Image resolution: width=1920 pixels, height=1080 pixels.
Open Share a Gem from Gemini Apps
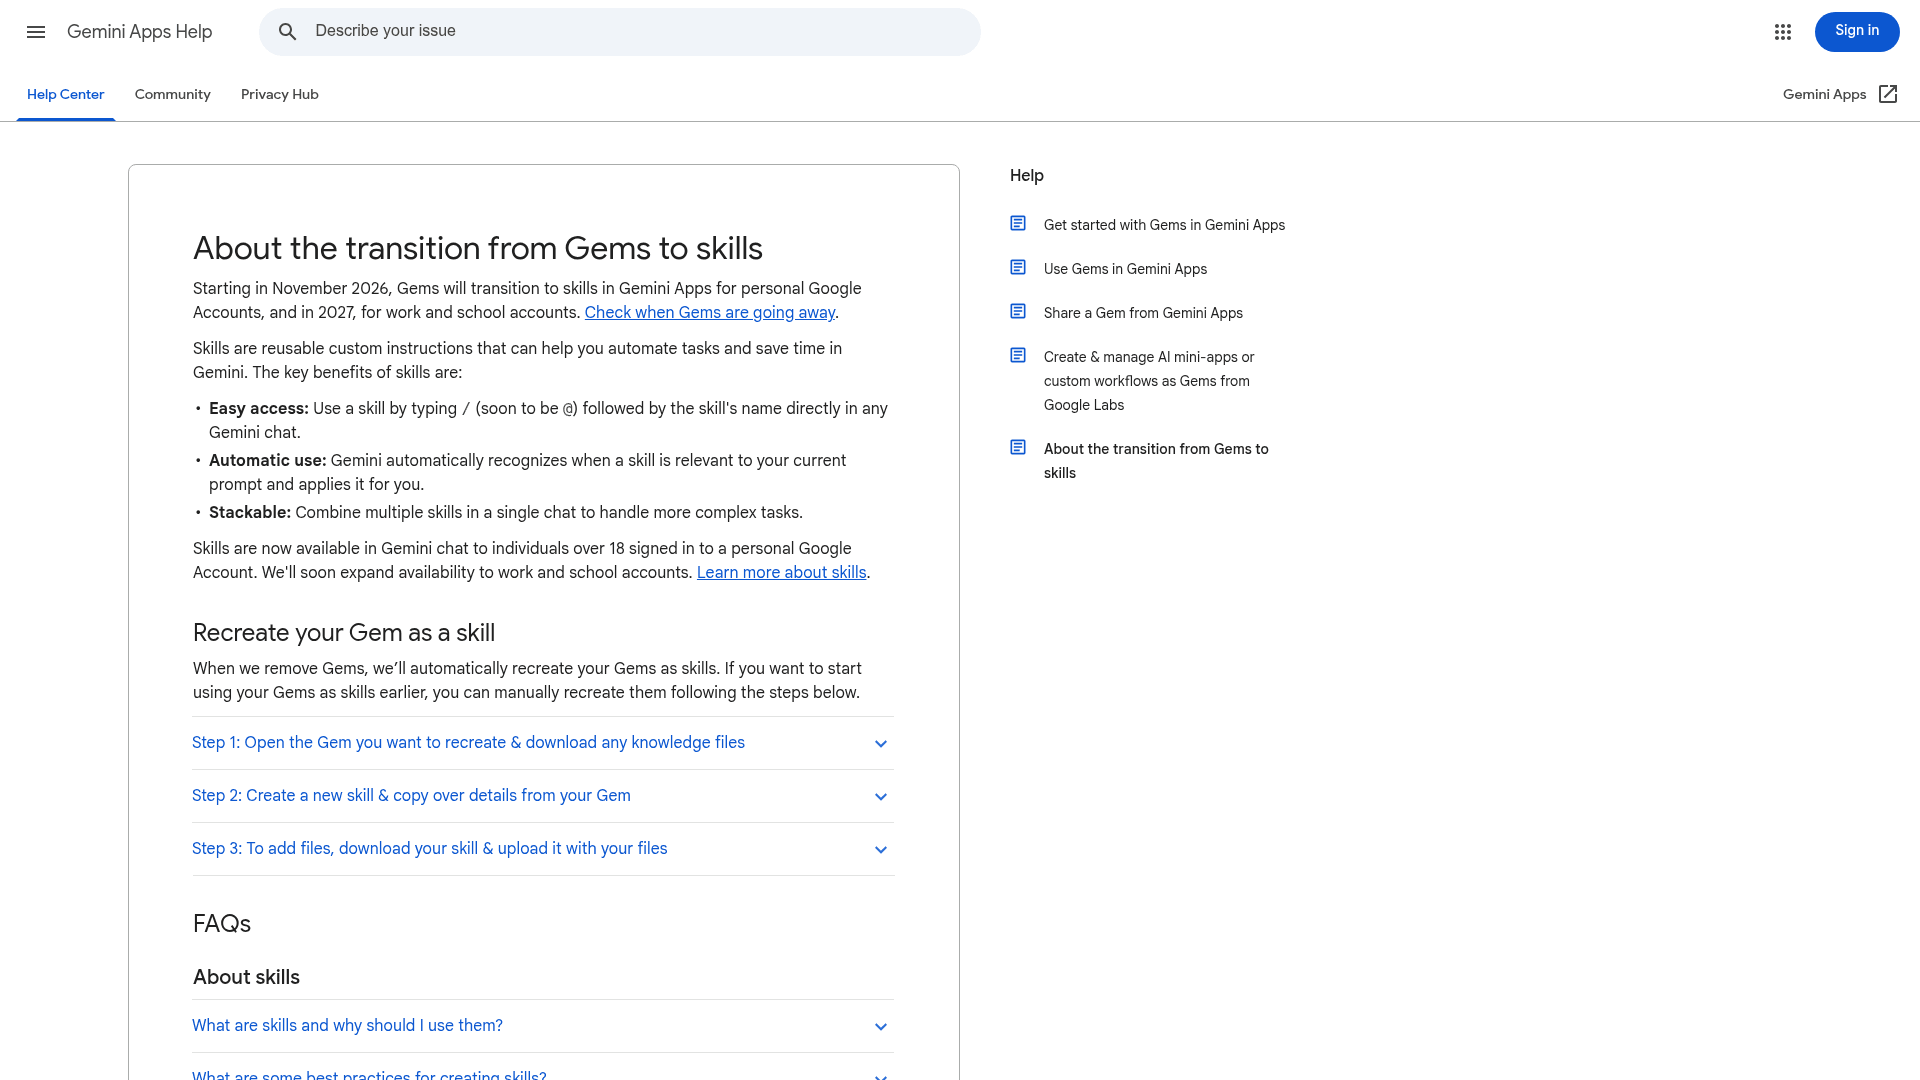pos(1143,313)
